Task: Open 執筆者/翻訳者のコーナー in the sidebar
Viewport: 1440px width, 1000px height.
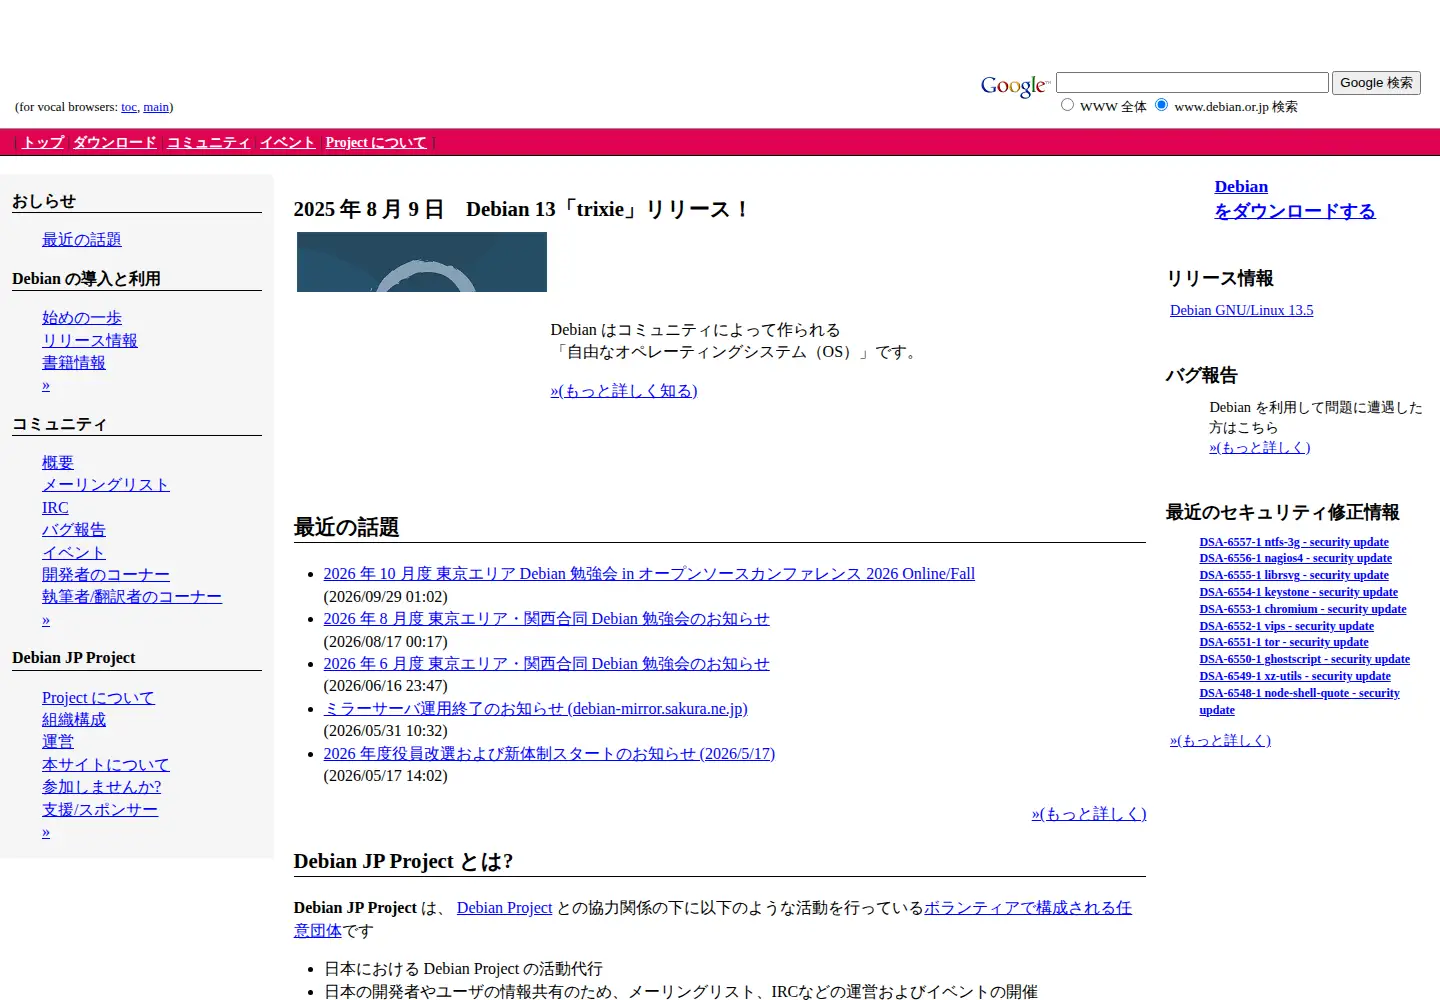Action: 132,597
